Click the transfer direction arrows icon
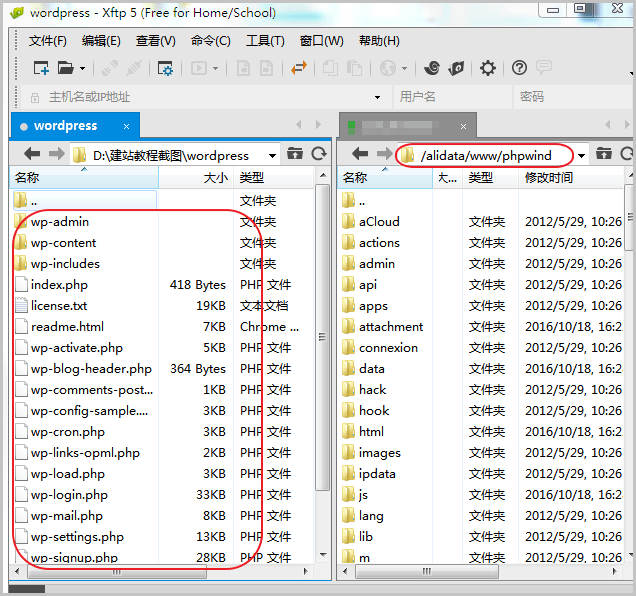The height and width of the screenshot is (596, 636). point(298,68)
